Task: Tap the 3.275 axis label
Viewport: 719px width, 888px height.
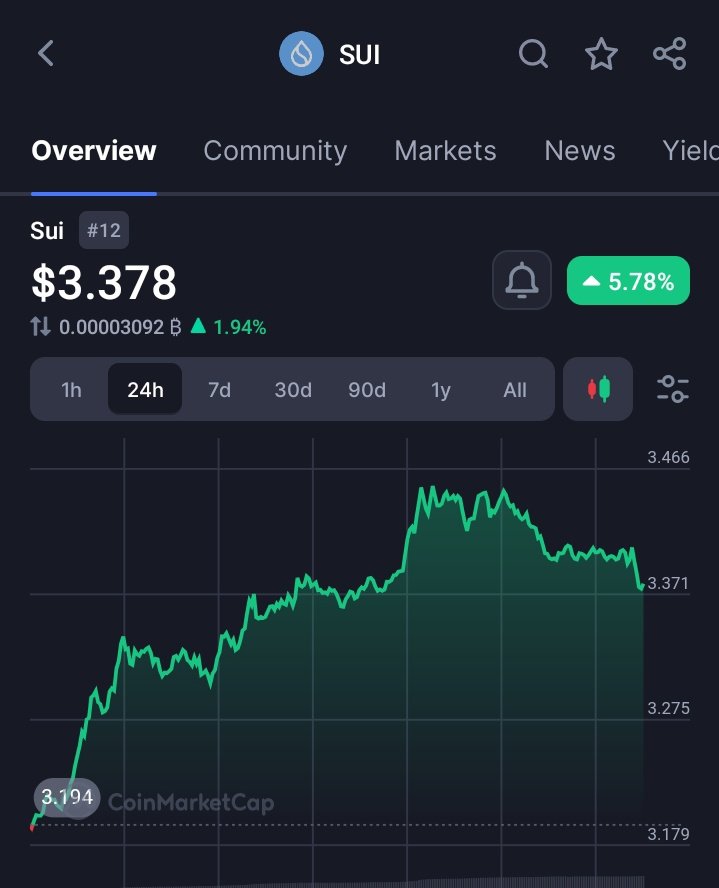Action: tap(668, 708)
